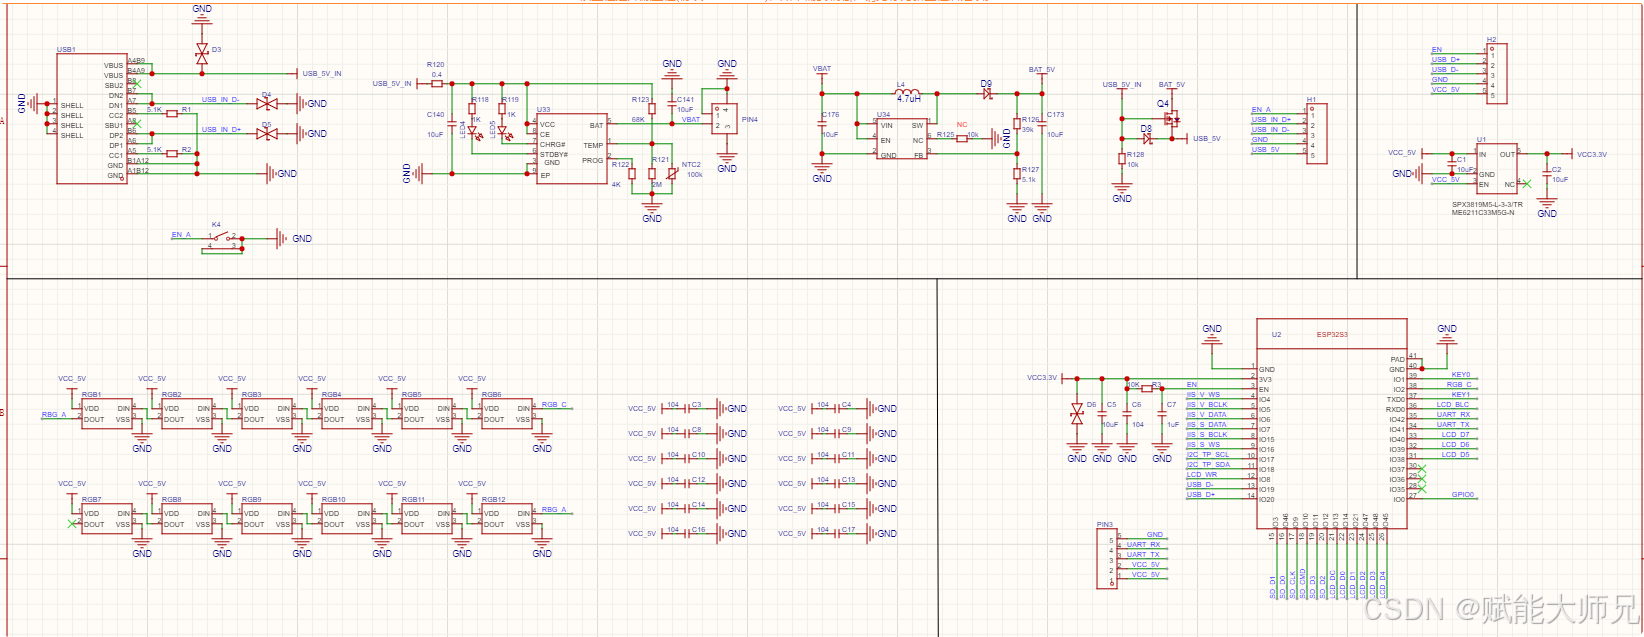Click the RGB_C label at RGB6 output
The width and height of the screenshot is (1644, 637).
(x=554, y=405)
